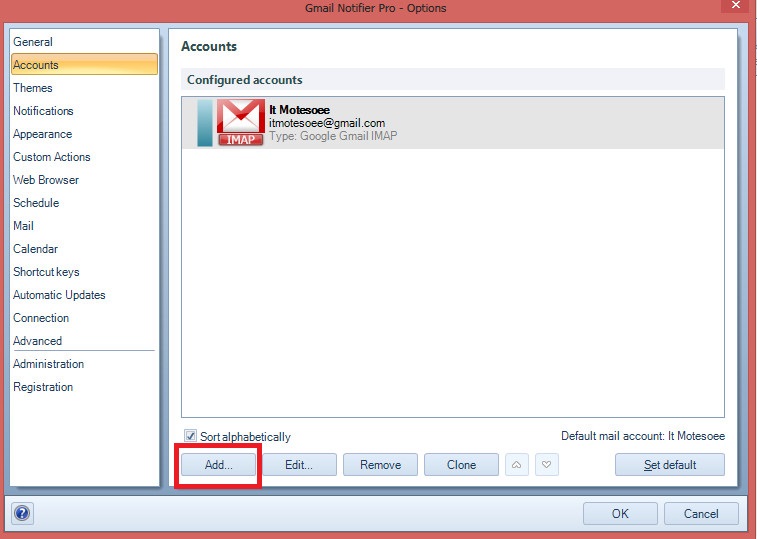Click the Add... account button
Viewport: 757px width, 539px height.
(x=219, y=465)
